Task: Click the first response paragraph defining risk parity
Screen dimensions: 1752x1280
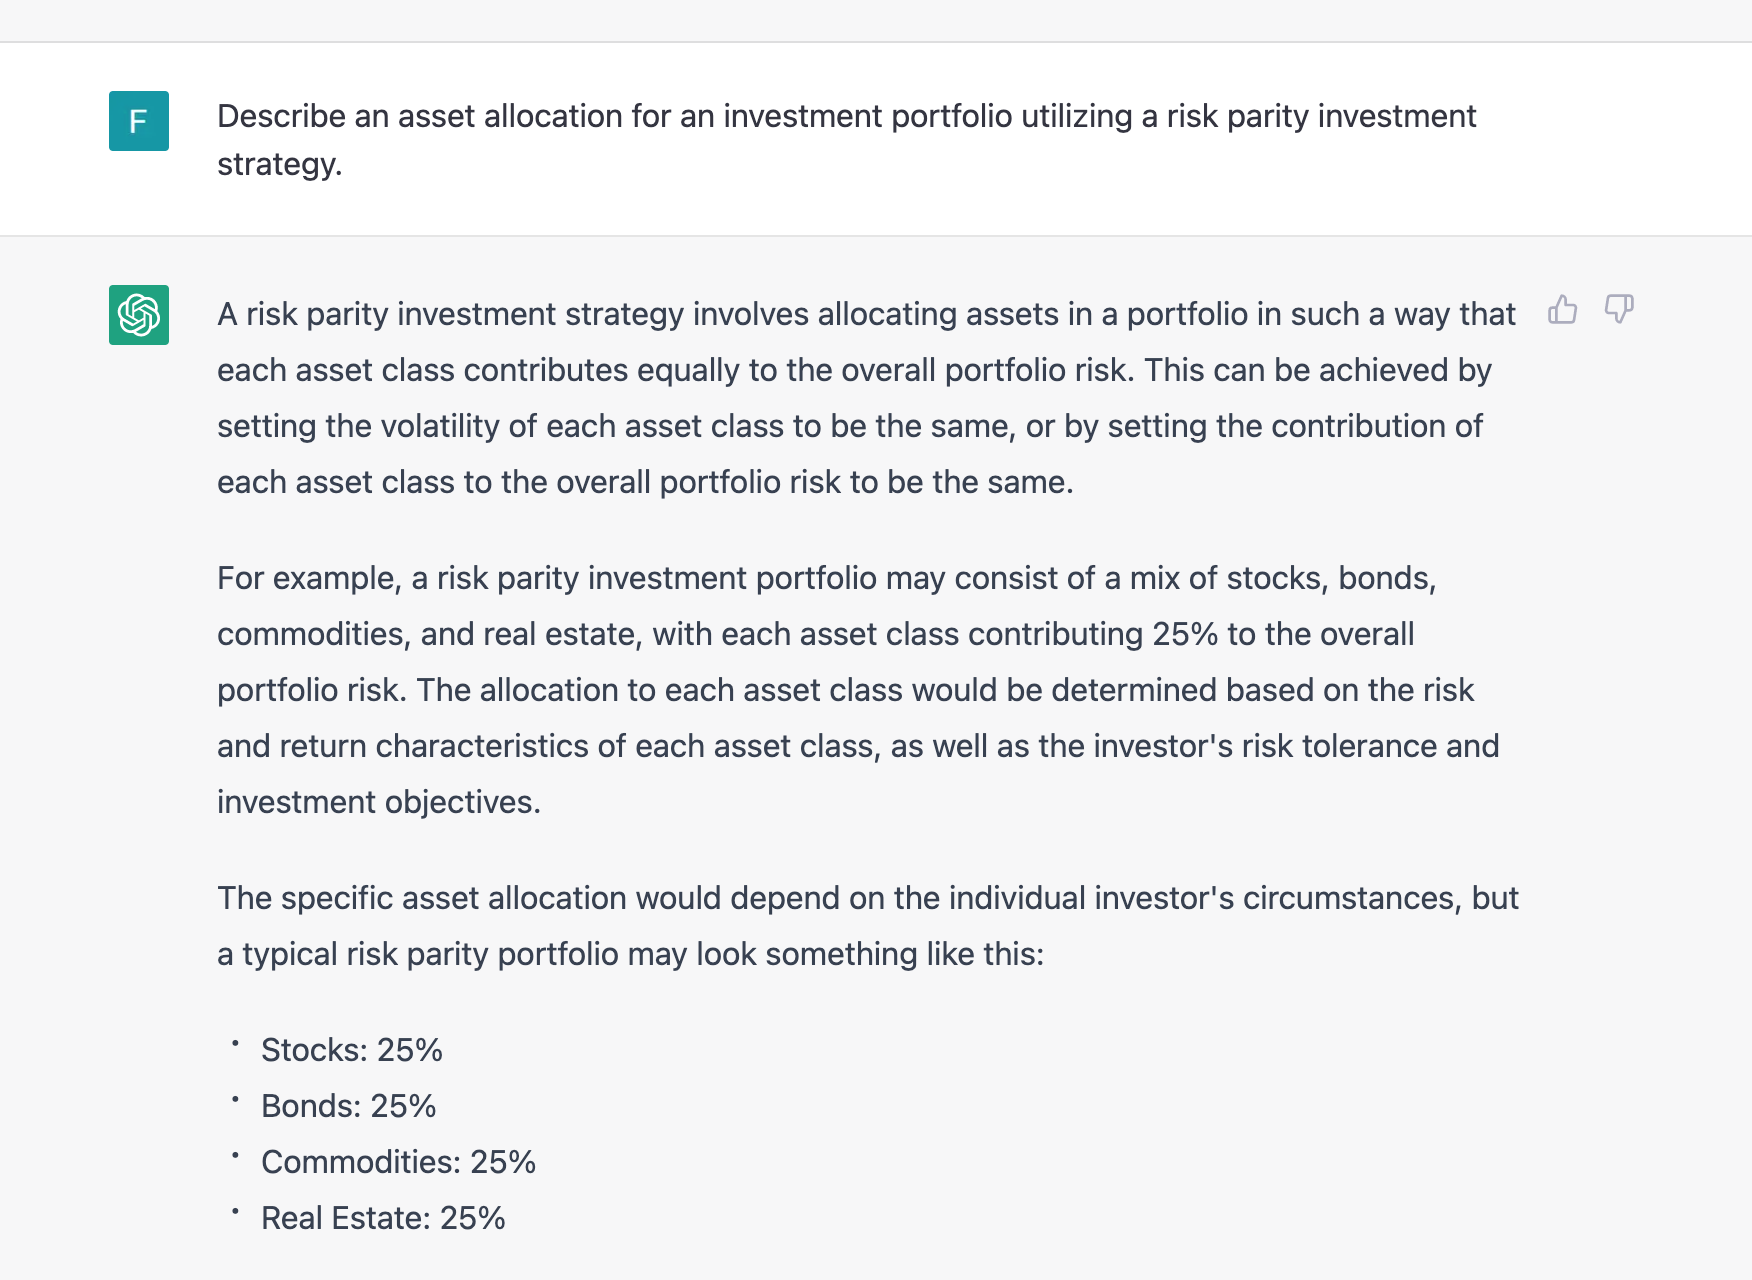Action: coord(866,398)
